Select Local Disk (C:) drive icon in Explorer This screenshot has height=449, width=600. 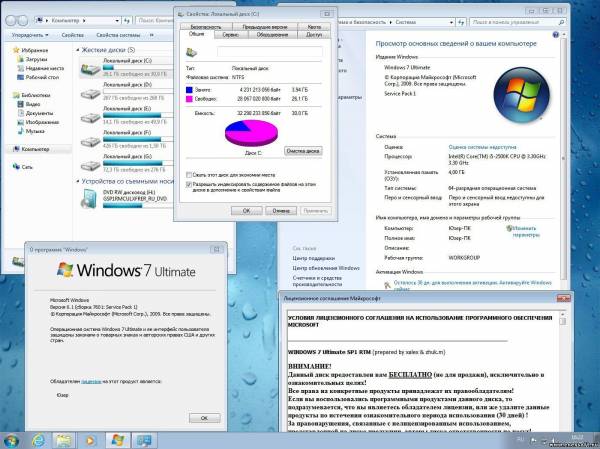tap(90, 69)
